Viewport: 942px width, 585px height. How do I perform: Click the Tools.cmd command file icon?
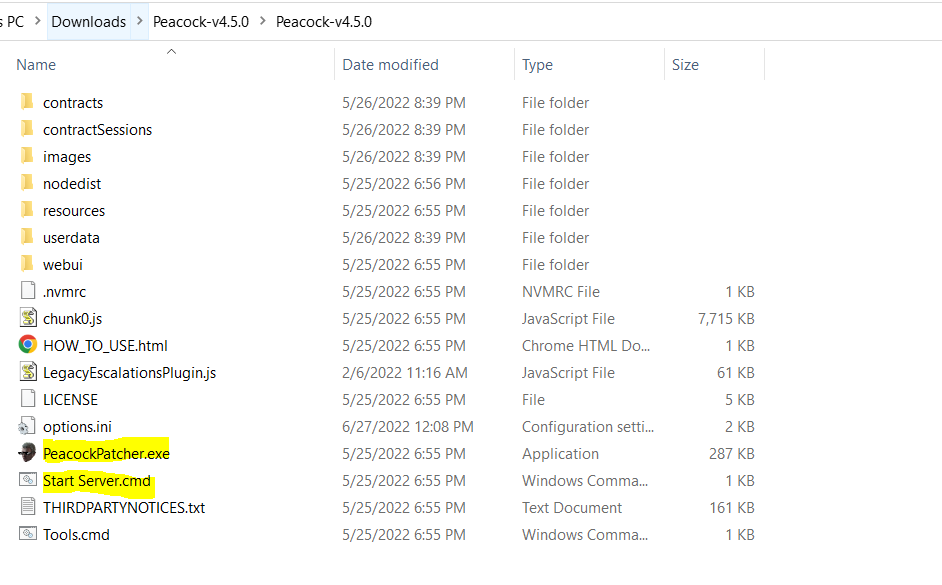pyautogui.click(x=29, y=534)
